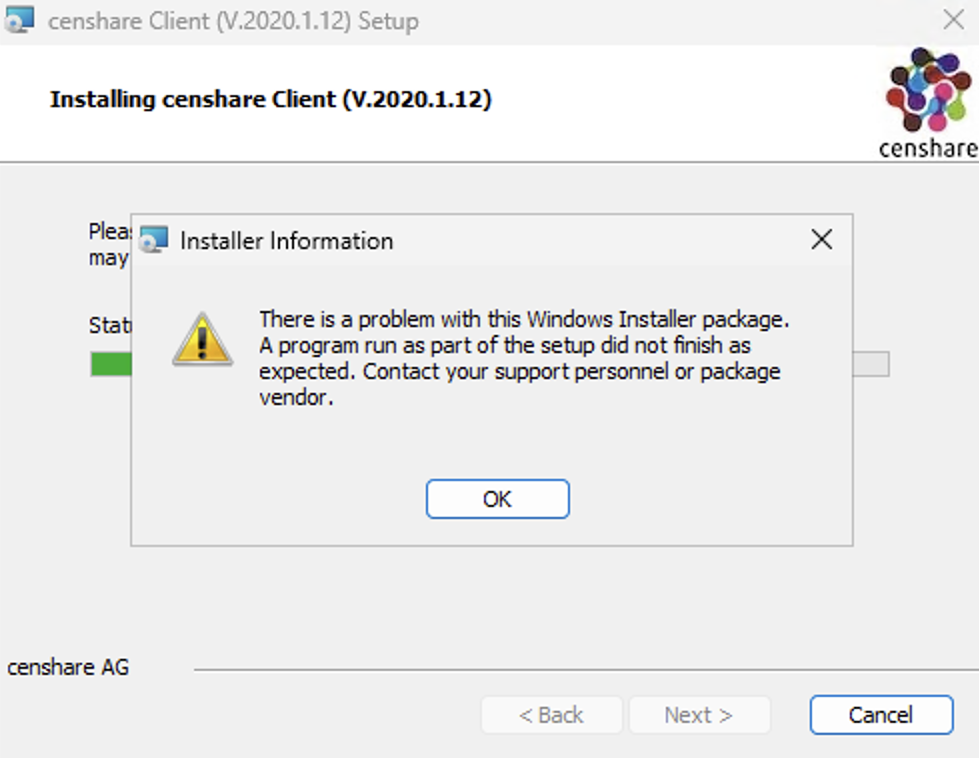Click the setup icon in the main window title bar
Viewport: 979px width, 758px height.
tap(20, 20)
